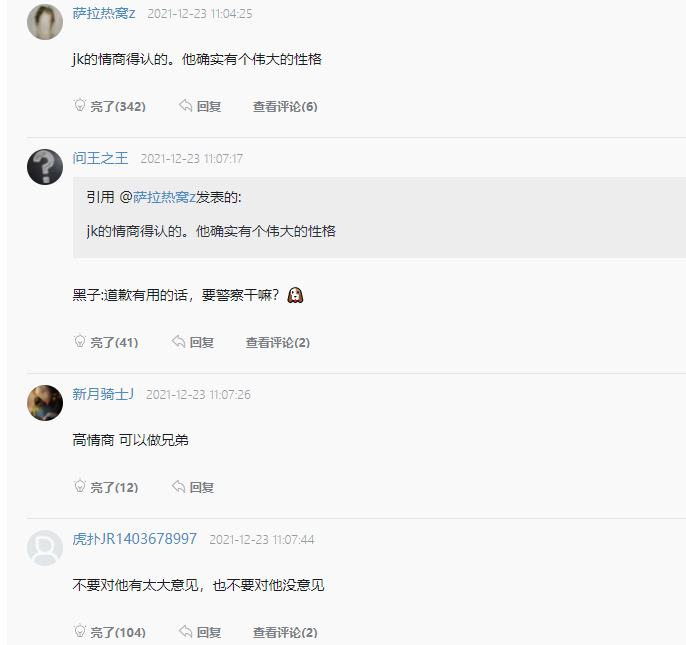Viewport: 686px width, 645px height.
Task: Click the reply arrow icon under 虎扑JR1403678997's comment
Action: pyautogui.click(x=185, y=632)
